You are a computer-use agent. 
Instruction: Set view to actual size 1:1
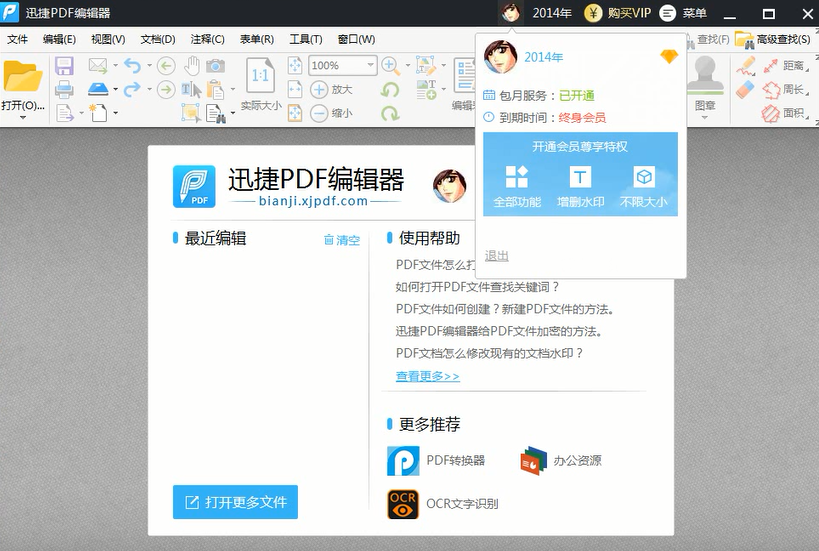point(261,76)
